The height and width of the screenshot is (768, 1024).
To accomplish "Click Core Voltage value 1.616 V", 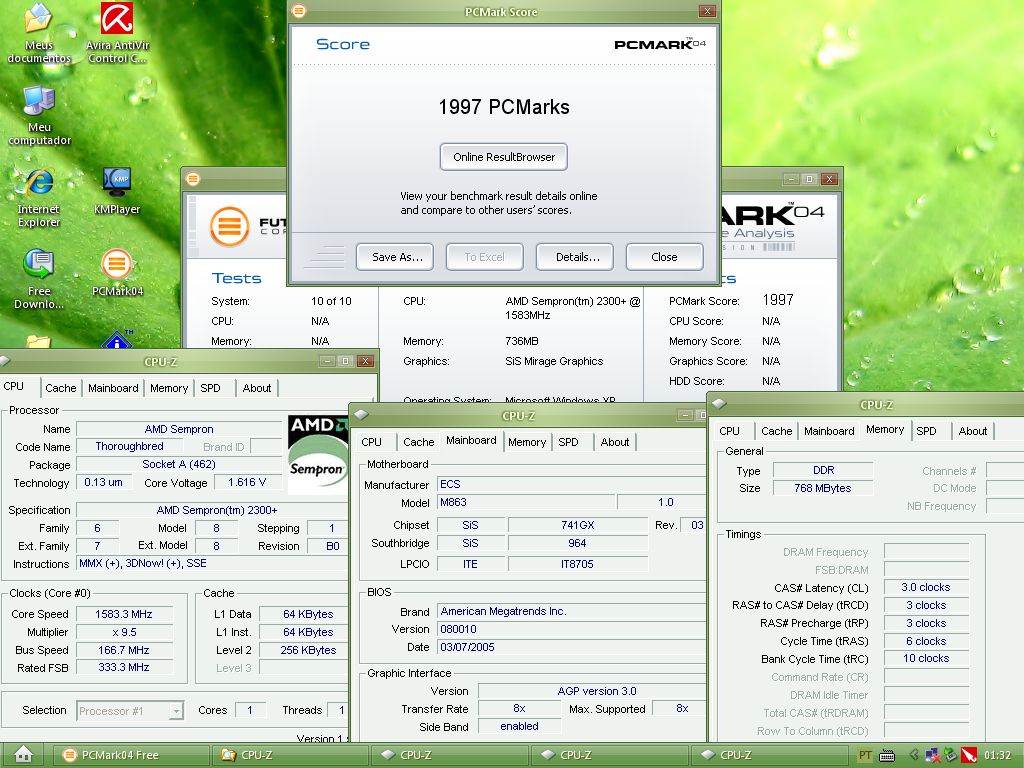I will tap(247, 483).
